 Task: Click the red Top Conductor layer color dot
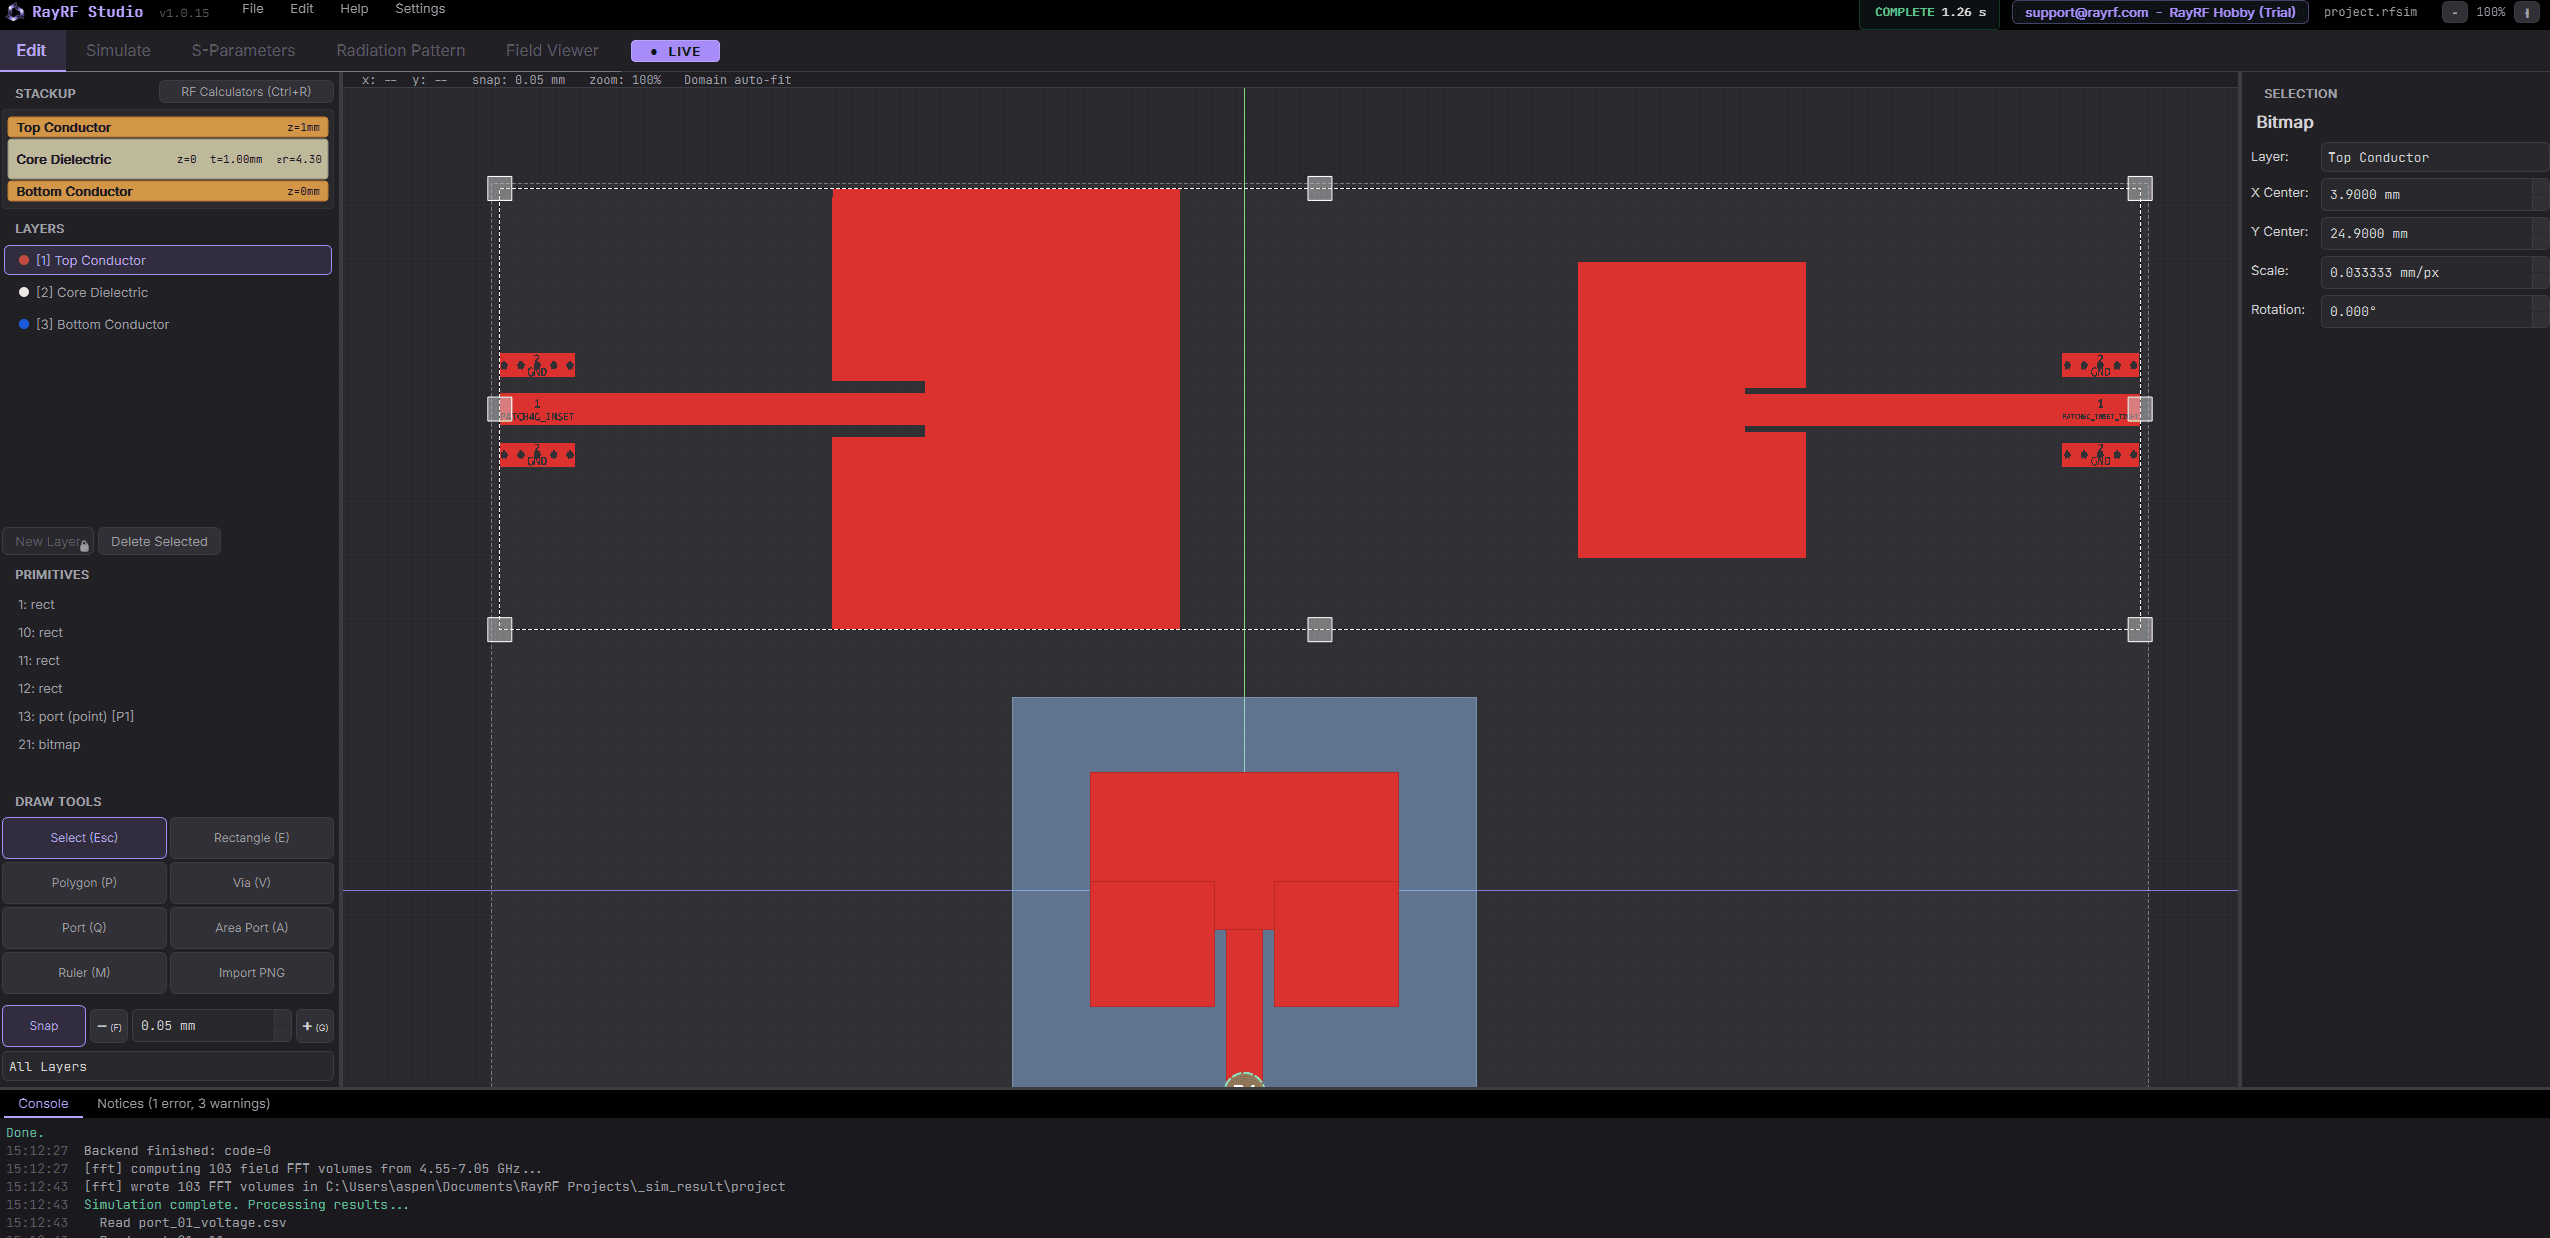[24, 261]
